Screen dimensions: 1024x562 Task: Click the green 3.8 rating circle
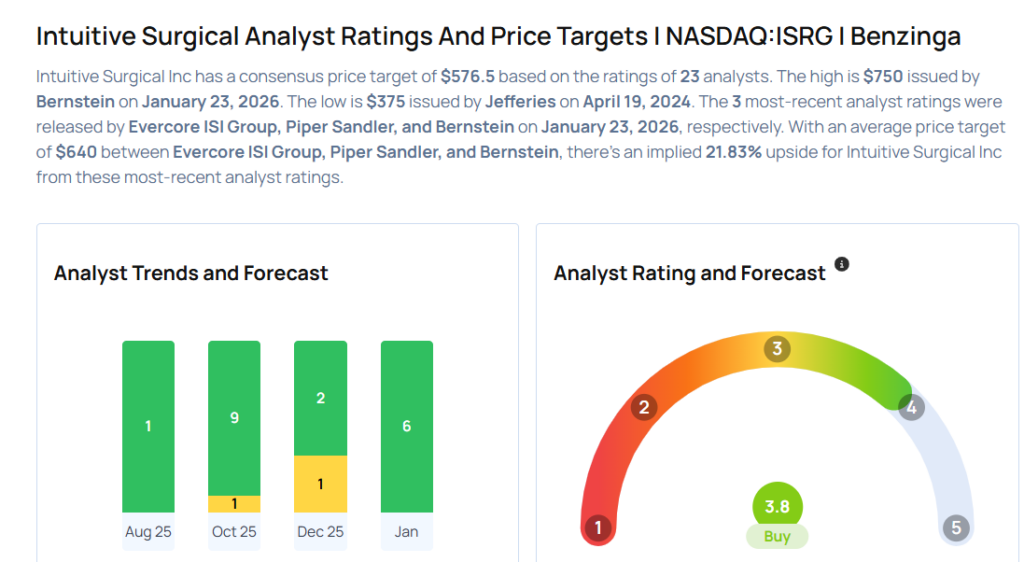click(777, 506)
